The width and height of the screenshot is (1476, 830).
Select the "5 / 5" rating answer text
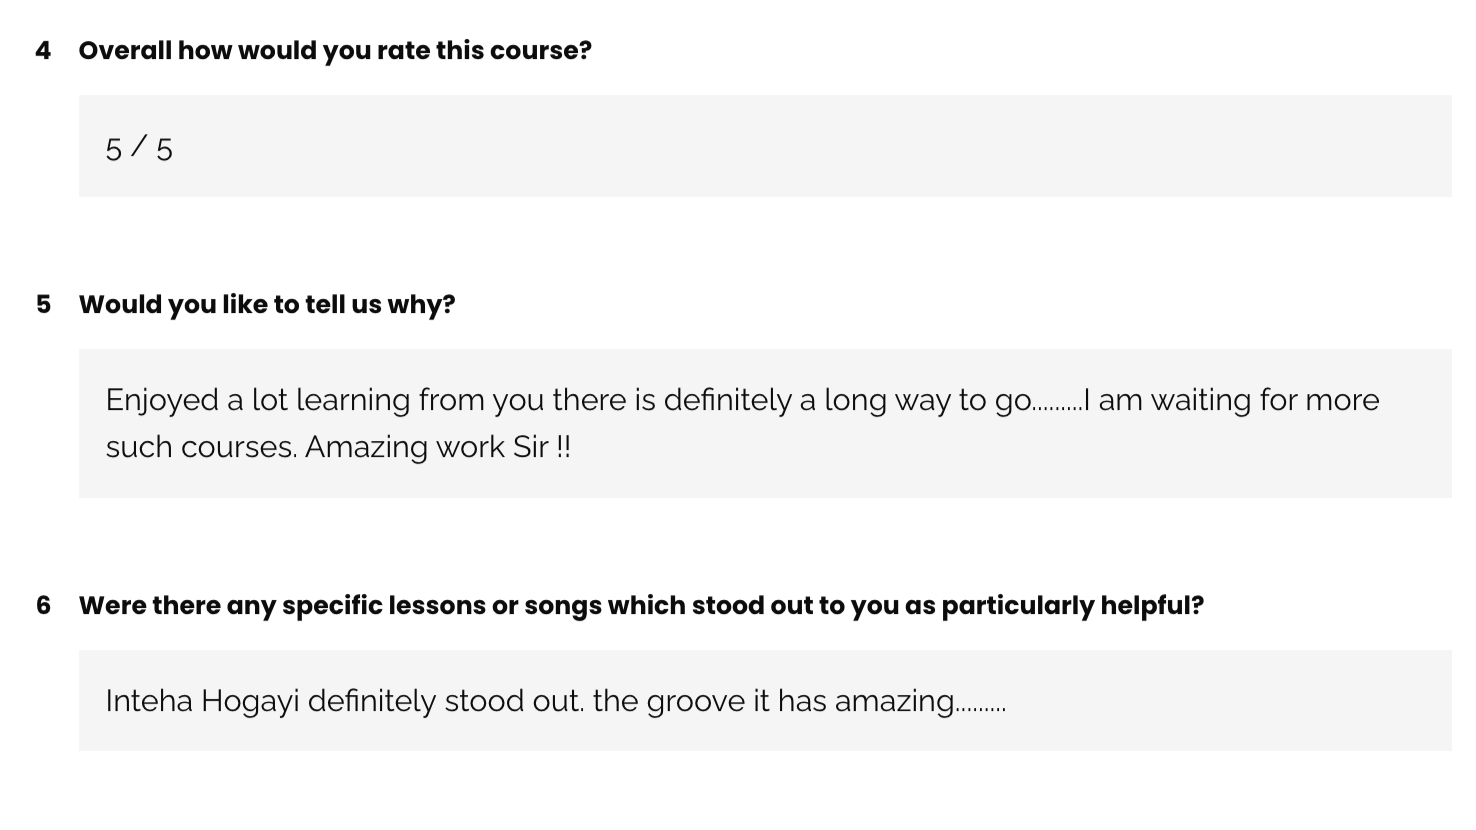tap(139, 149)
